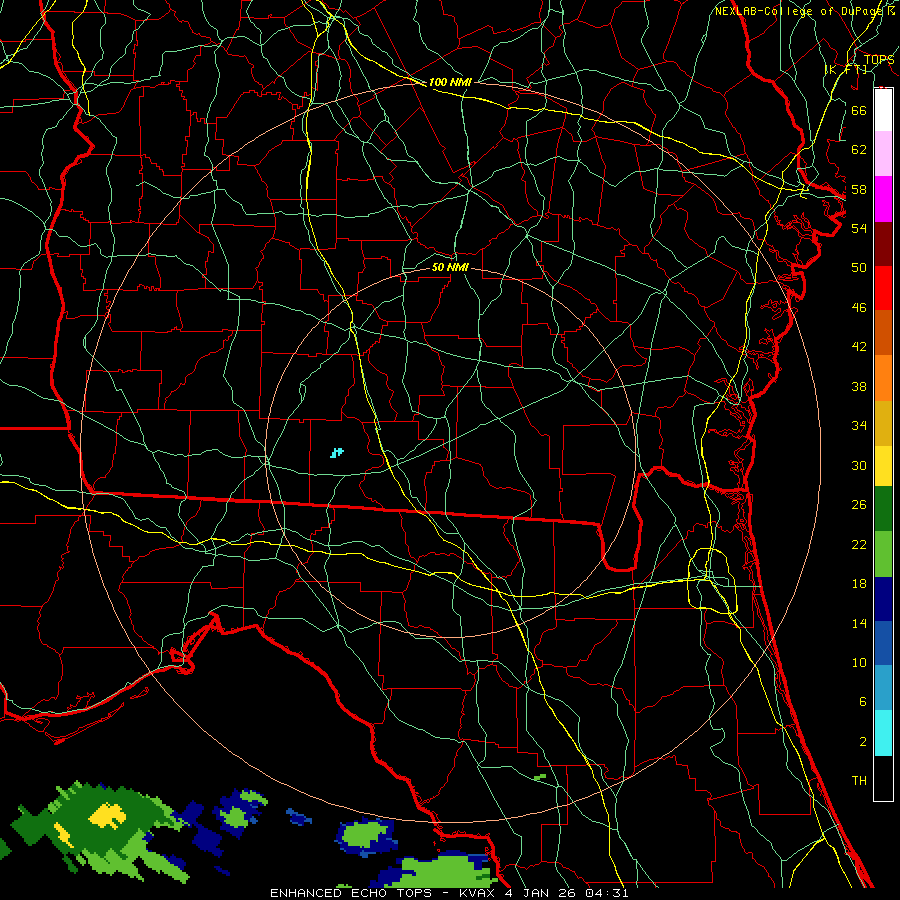Click the small cyan echo near map center
900x900 pixels.
tap(337, 453)
